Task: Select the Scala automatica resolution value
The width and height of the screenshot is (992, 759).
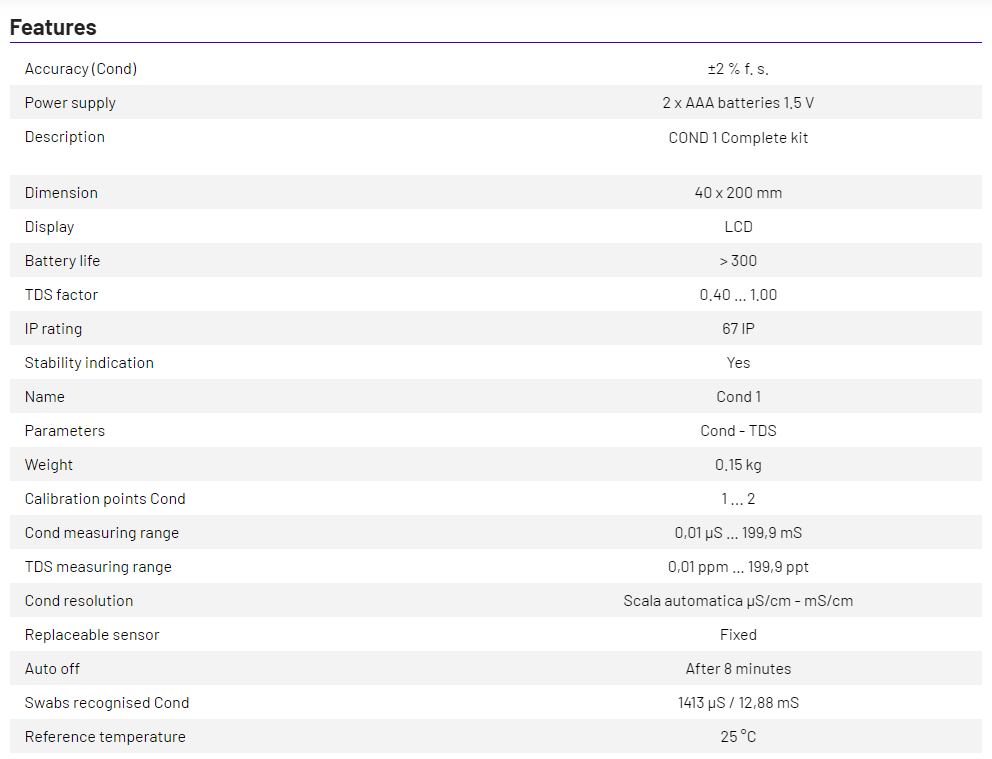Action: click(x=738, y=601)
